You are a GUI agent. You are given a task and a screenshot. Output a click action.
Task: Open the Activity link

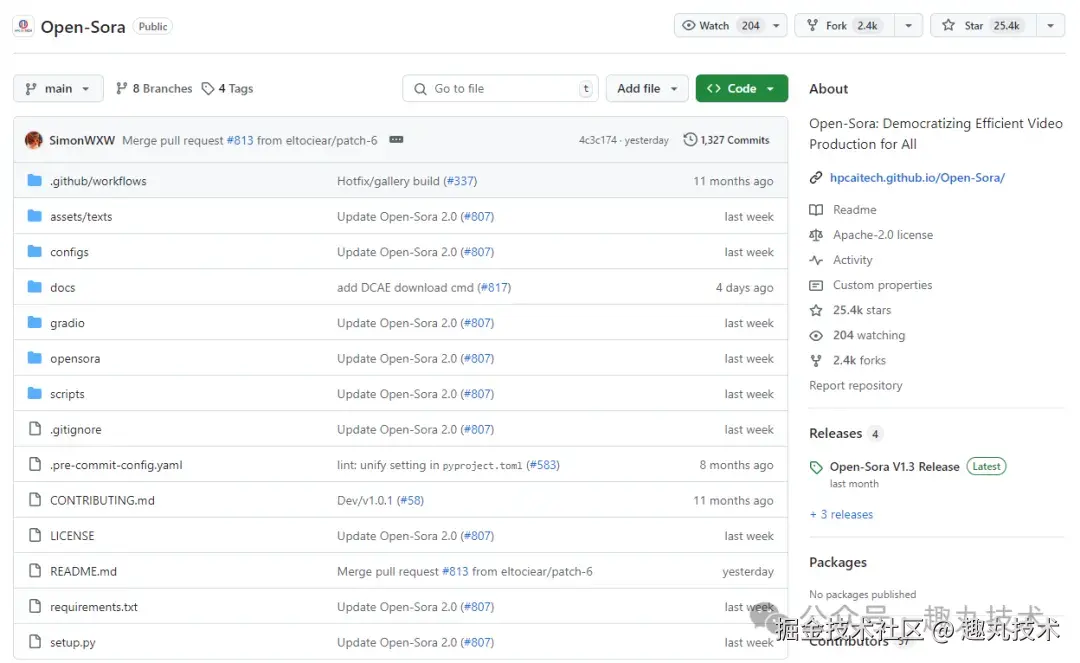pos(852,260)
